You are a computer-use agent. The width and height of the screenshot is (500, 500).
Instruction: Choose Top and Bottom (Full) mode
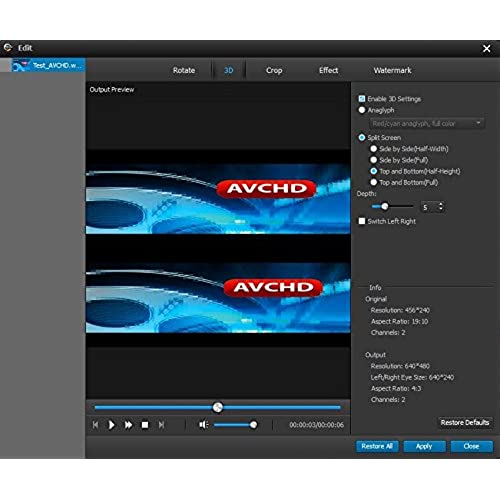(x=374, y=182)
